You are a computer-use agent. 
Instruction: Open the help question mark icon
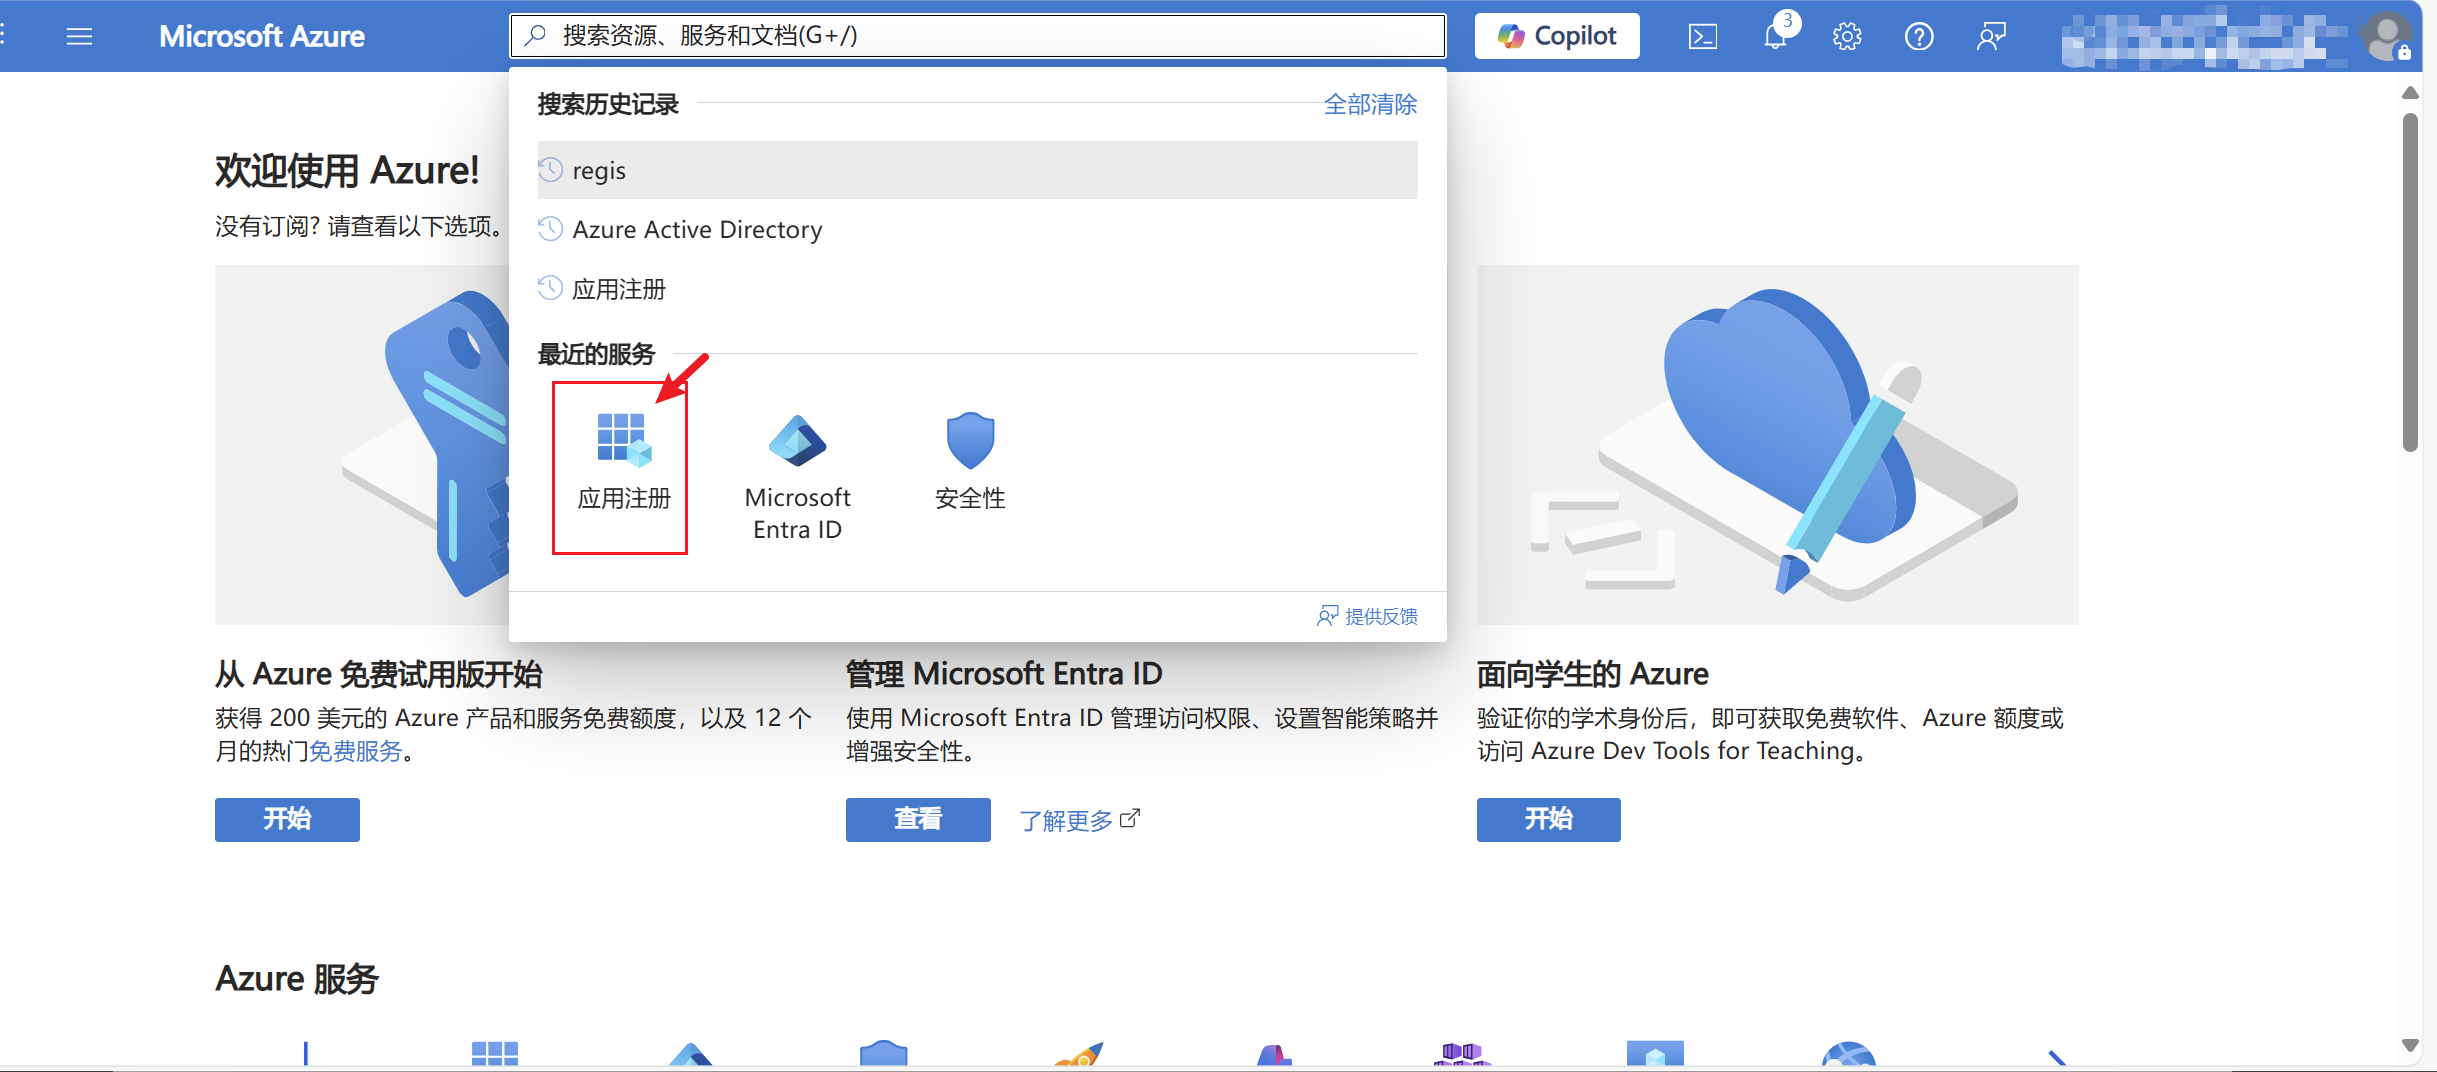[1918, 37]
